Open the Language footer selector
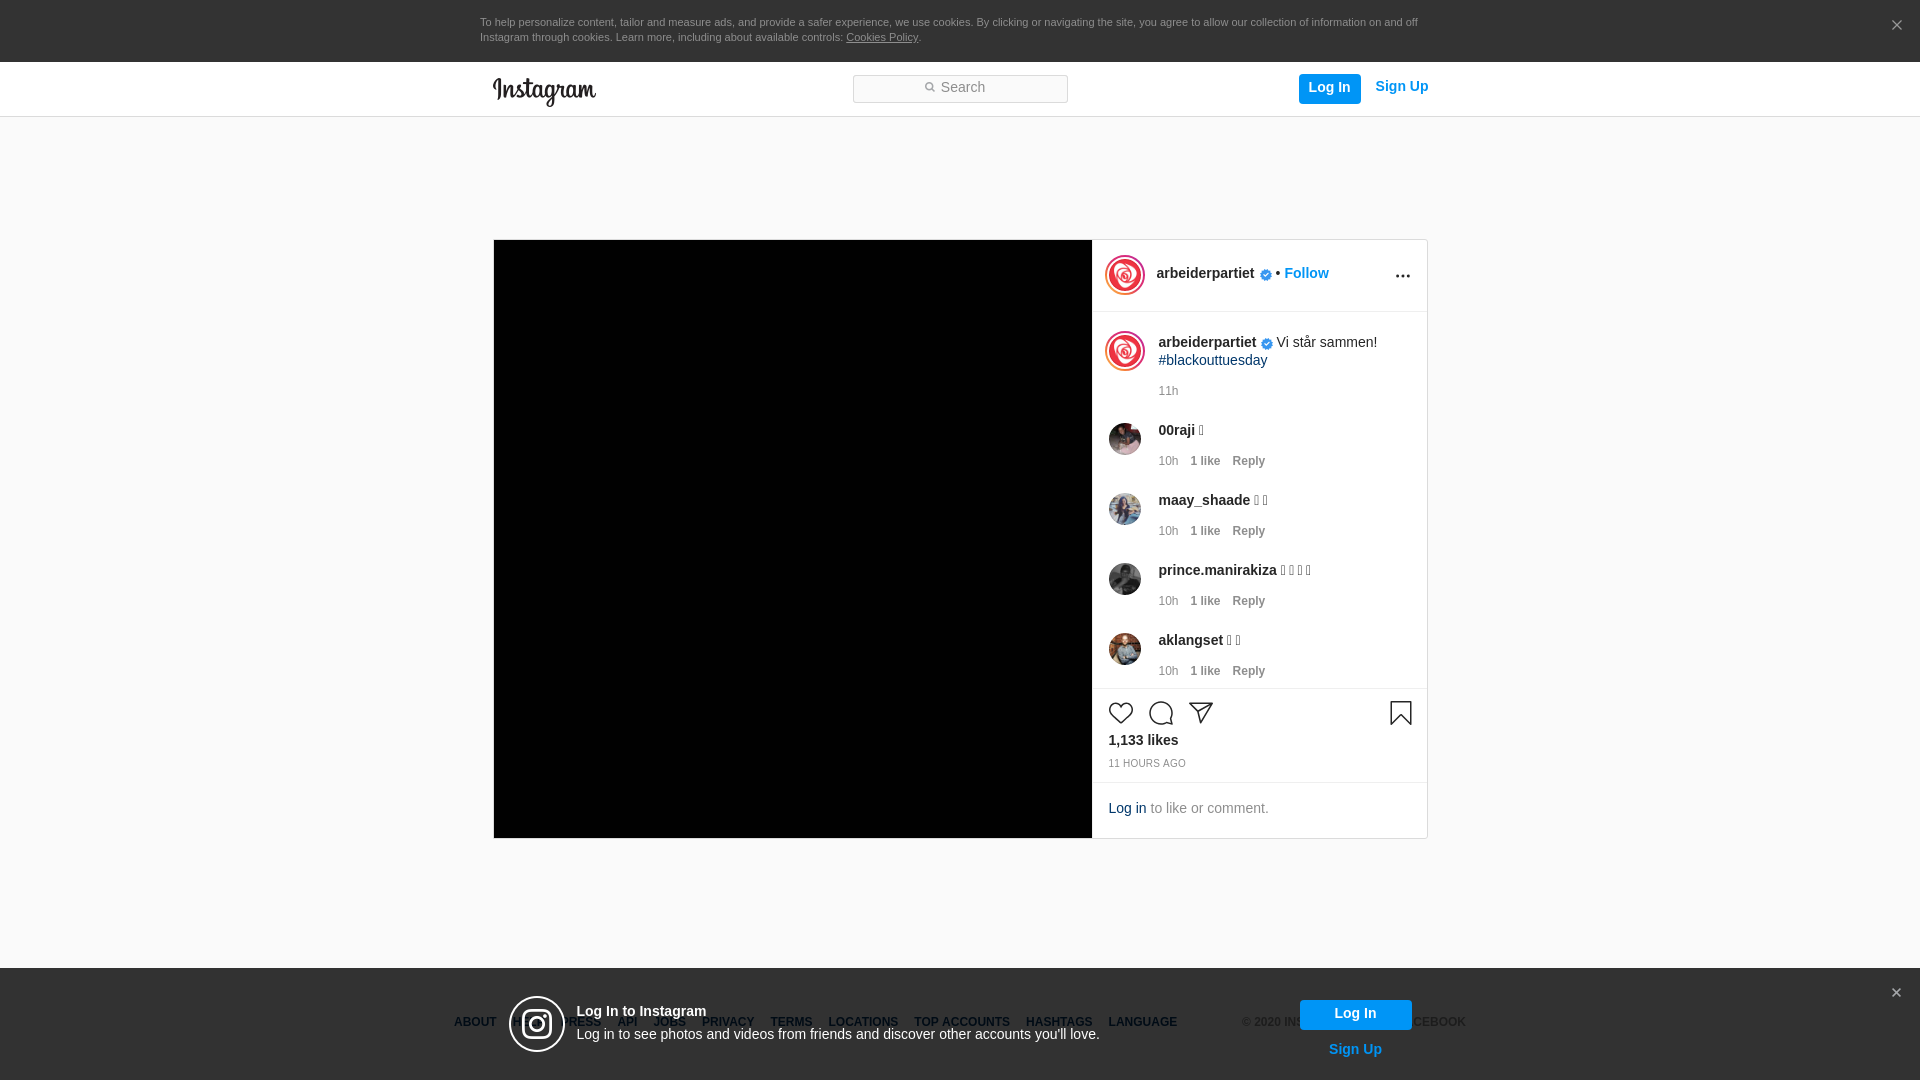The height and width of the screenshot is (1080, 1920). pyautogui.click(x=1142, y=1022)
